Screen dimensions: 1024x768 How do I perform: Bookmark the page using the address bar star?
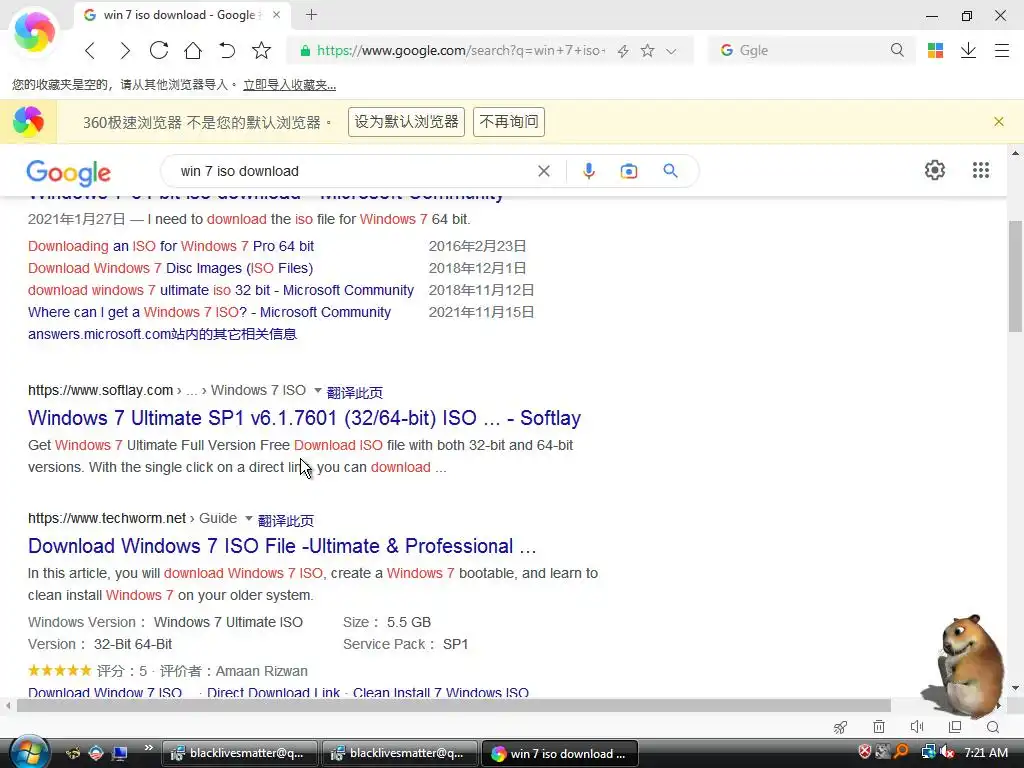pos(647,50)
